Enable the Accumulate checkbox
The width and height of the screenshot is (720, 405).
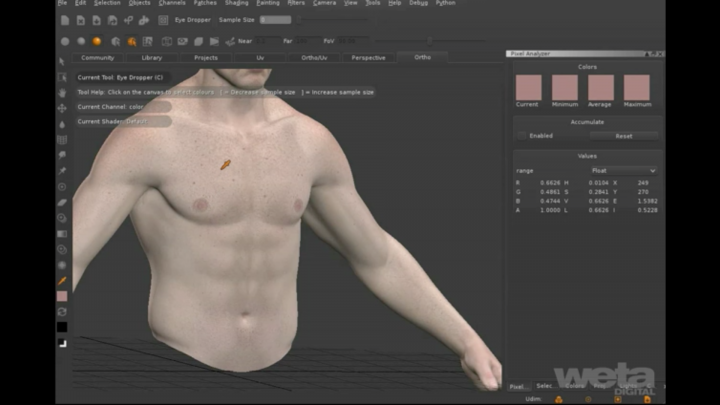(x=522, y=135)
